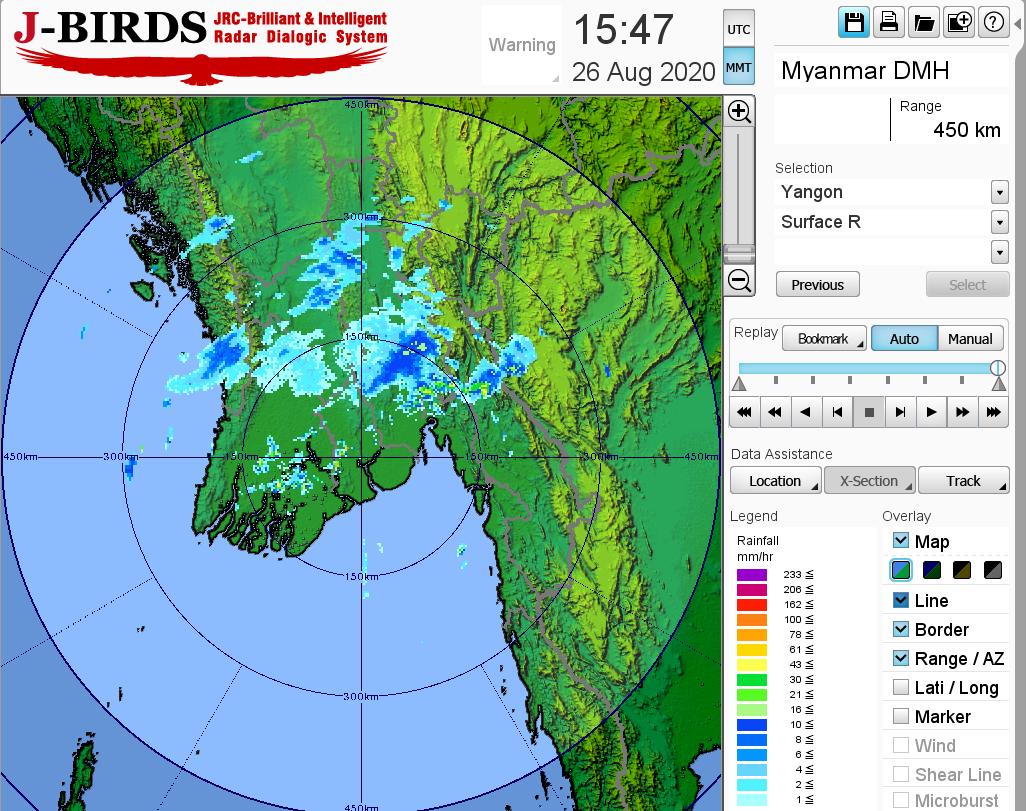Toggle the Range / AZ overlay checkbox
The width and height of the screenshot is (1030, 811).
[x=901, y=658]
